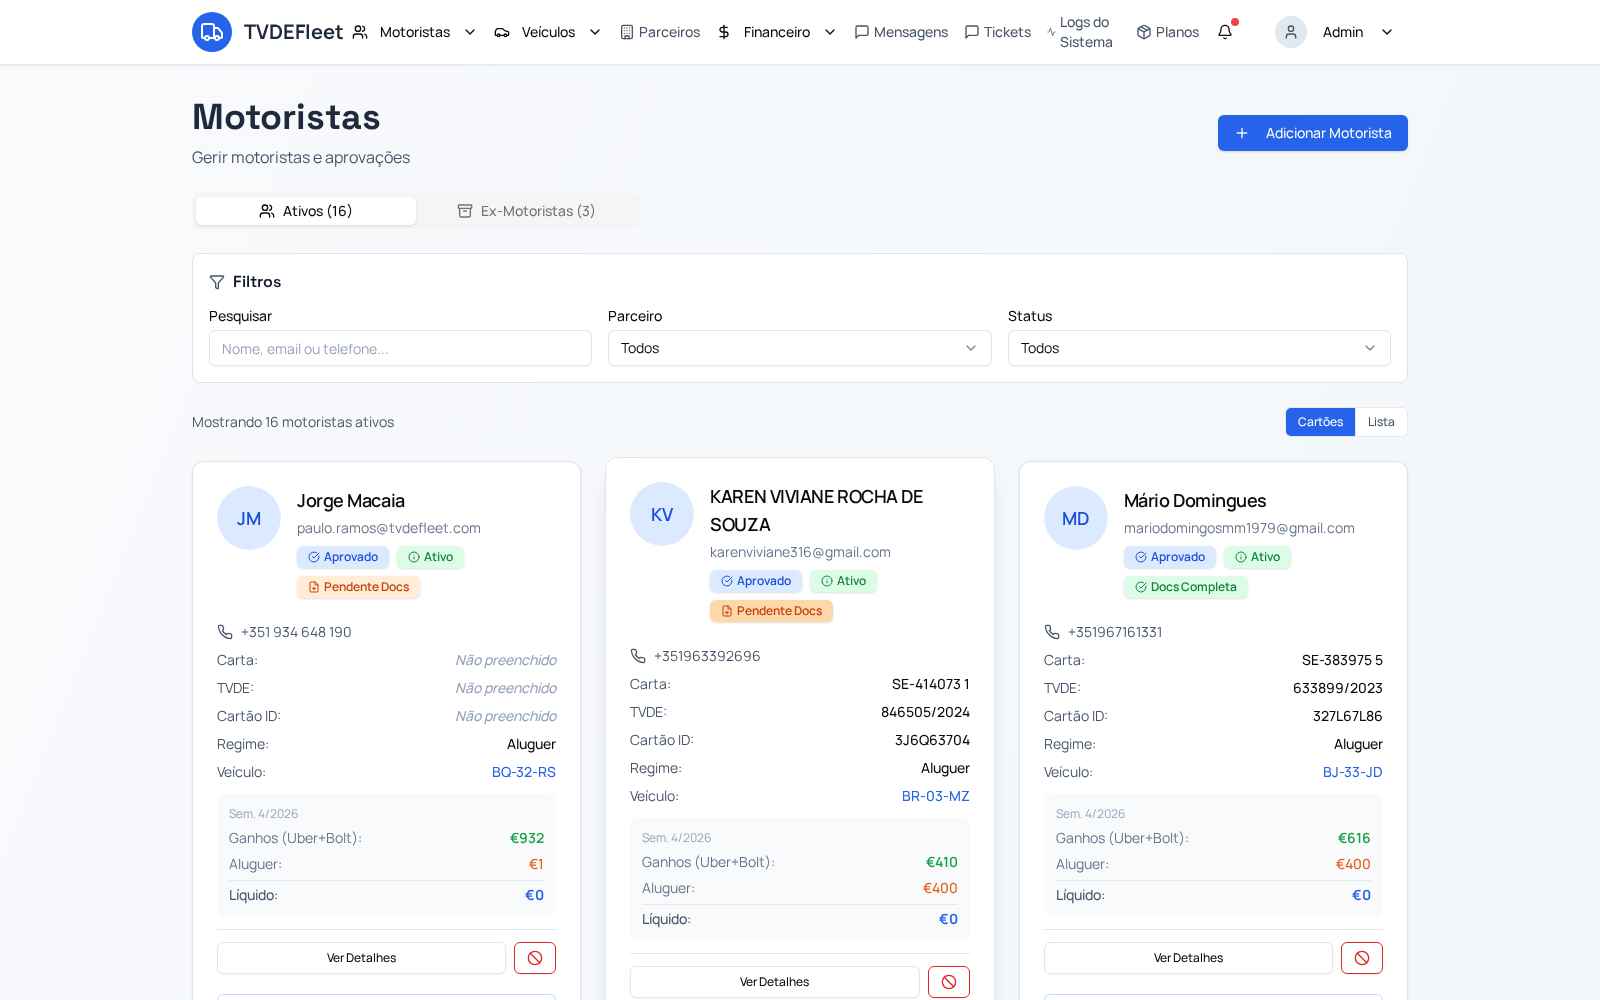Open Mensagens from navbar
1600x1000 pixels.
click(x=901, y=32)
